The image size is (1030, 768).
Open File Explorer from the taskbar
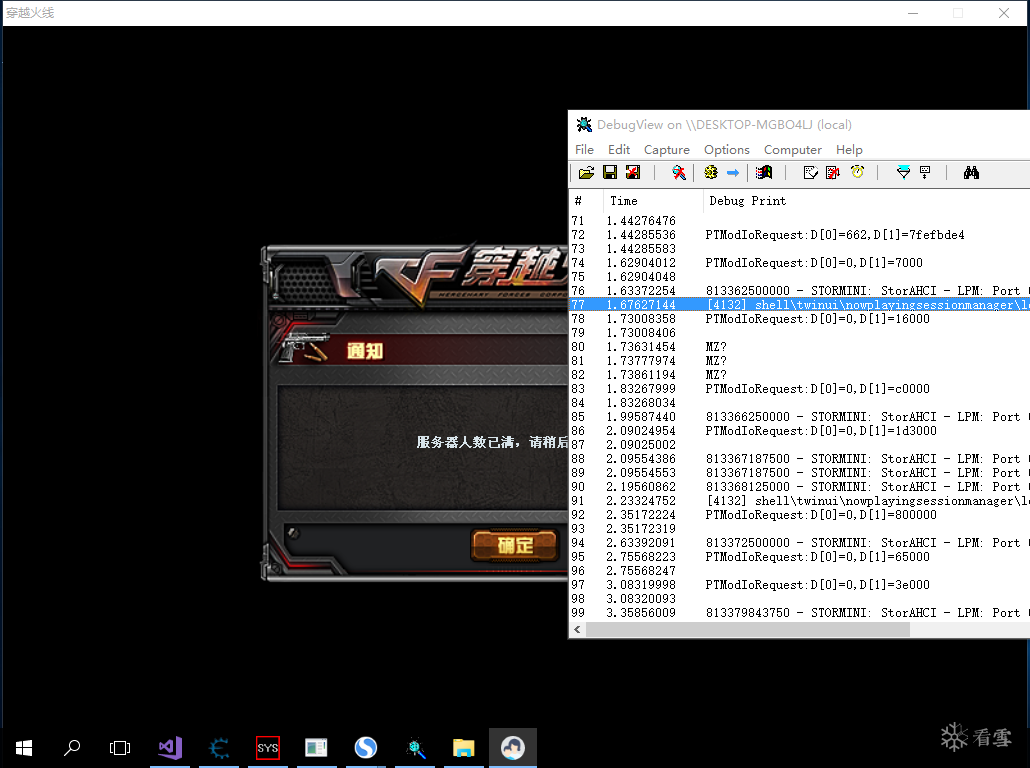tap(463, 748)
